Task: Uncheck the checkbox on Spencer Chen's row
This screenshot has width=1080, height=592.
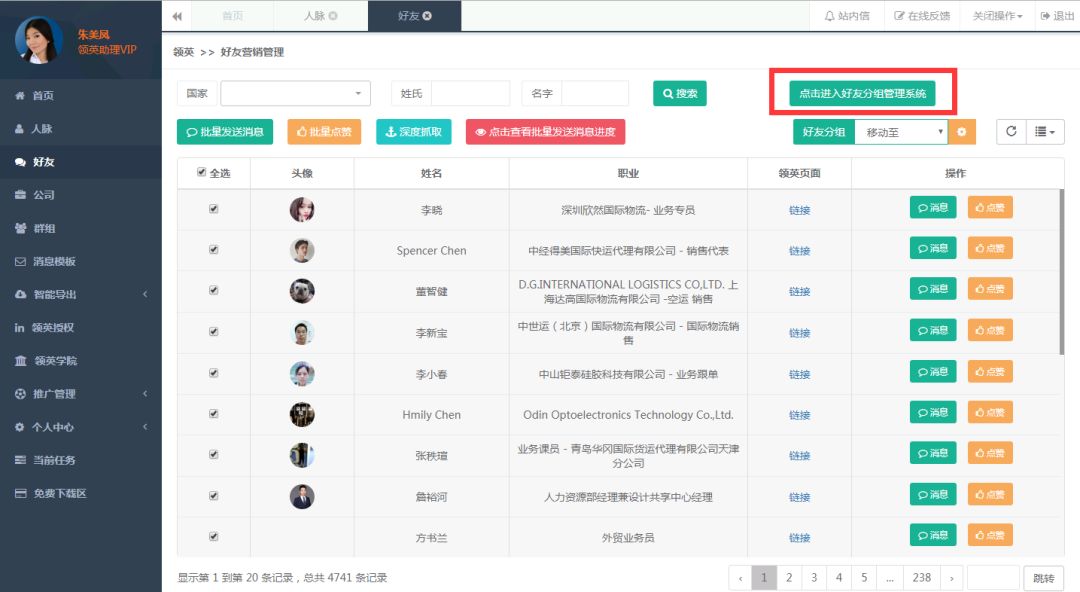Action: [x=213, y=250]
